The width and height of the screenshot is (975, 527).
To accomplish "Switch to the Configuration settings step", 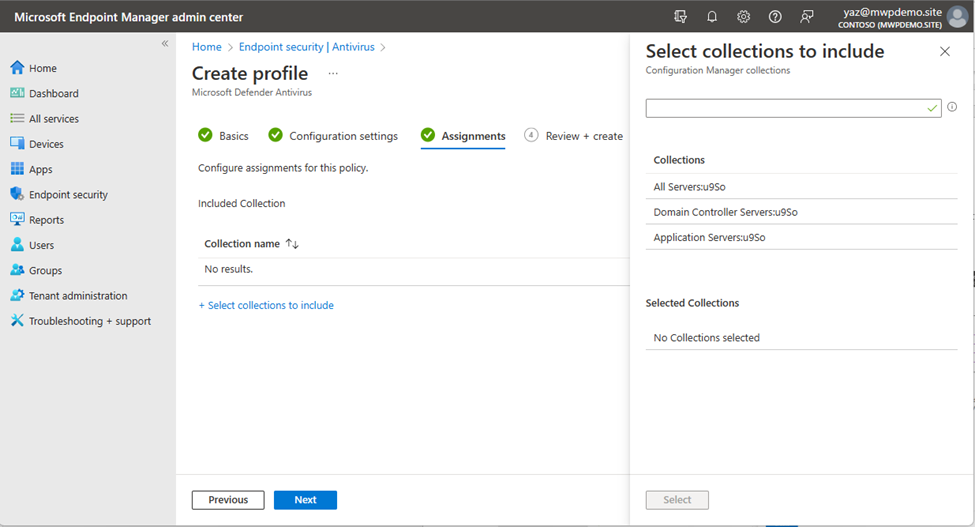I will coord(343,136).
